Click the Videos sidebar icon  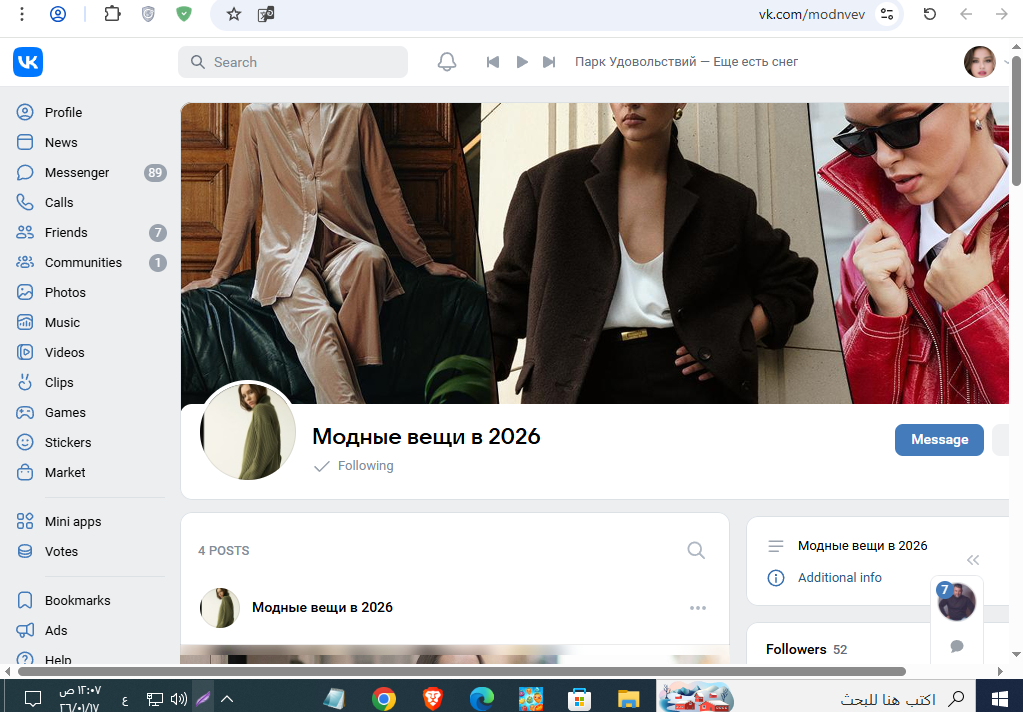tap(25, 352)
